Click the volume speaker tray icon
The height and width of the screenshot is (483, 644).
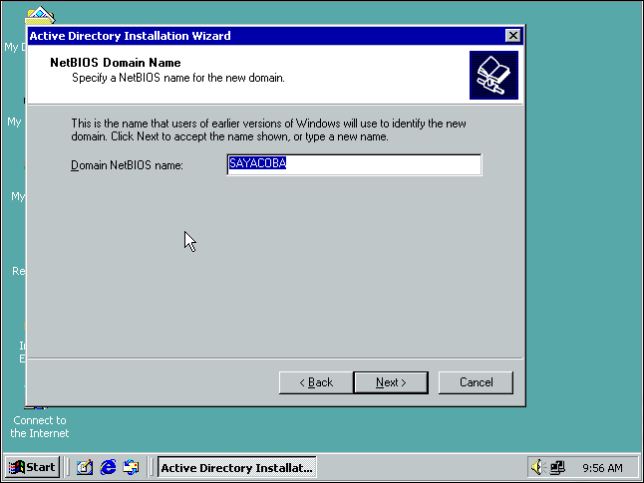(536, 467)
